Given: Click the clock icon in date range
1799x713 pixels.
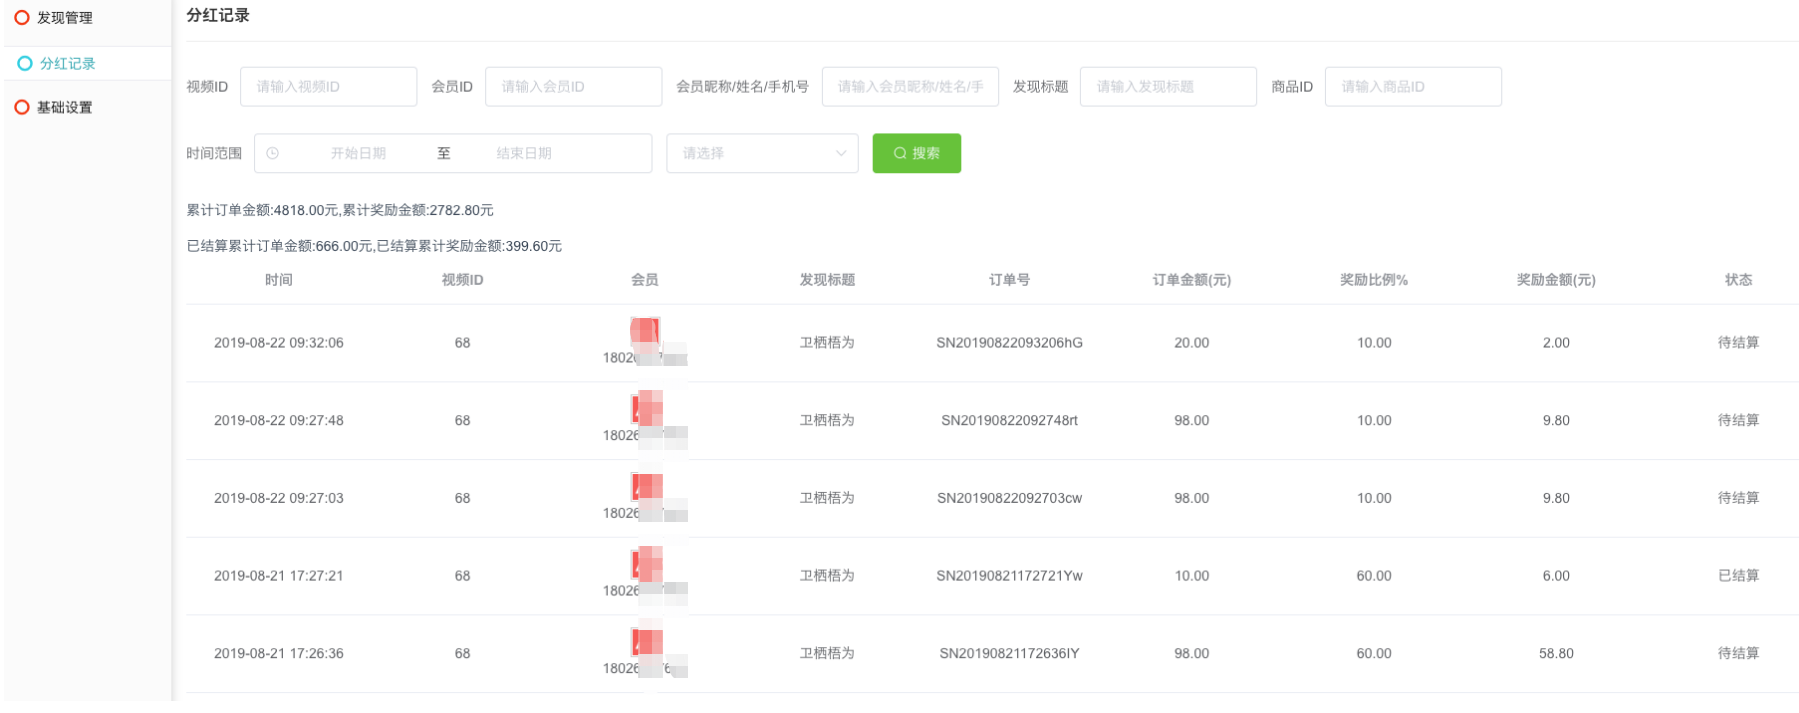Looking at the screenshot, I should tap(273, 154).
